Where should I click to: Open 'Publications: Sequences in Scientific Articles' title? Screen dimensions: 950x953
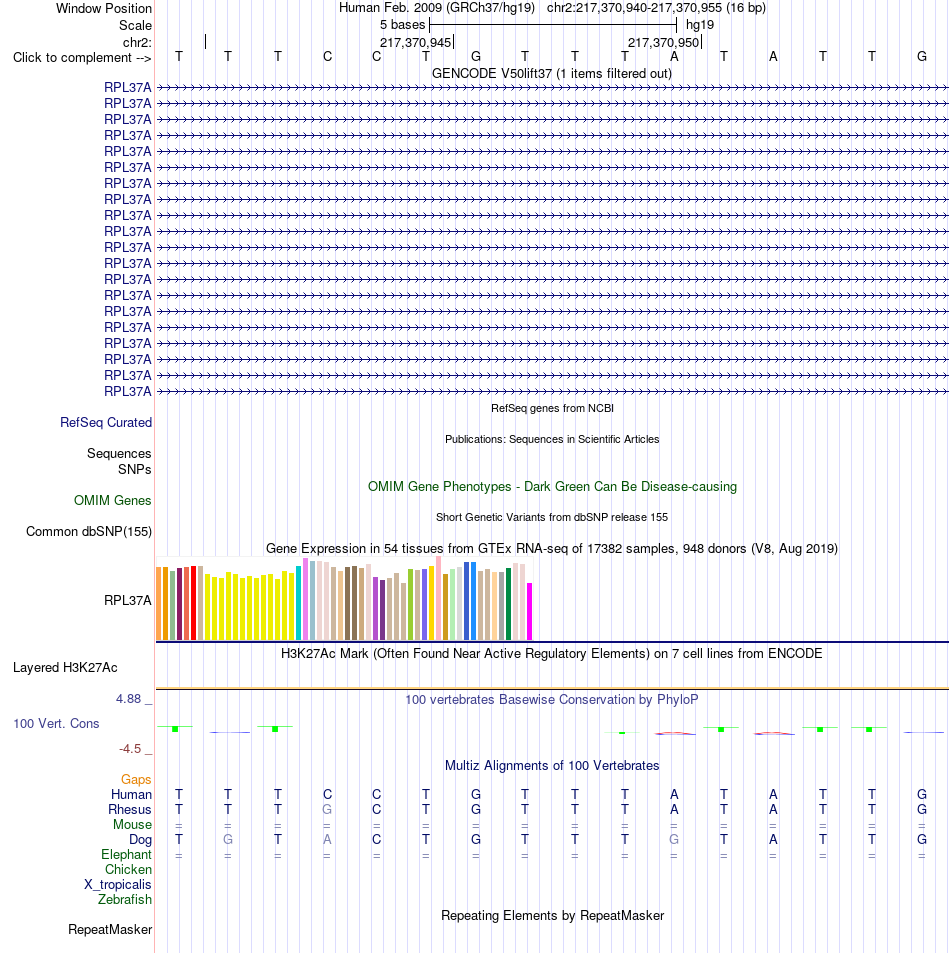tap(552, 439)
